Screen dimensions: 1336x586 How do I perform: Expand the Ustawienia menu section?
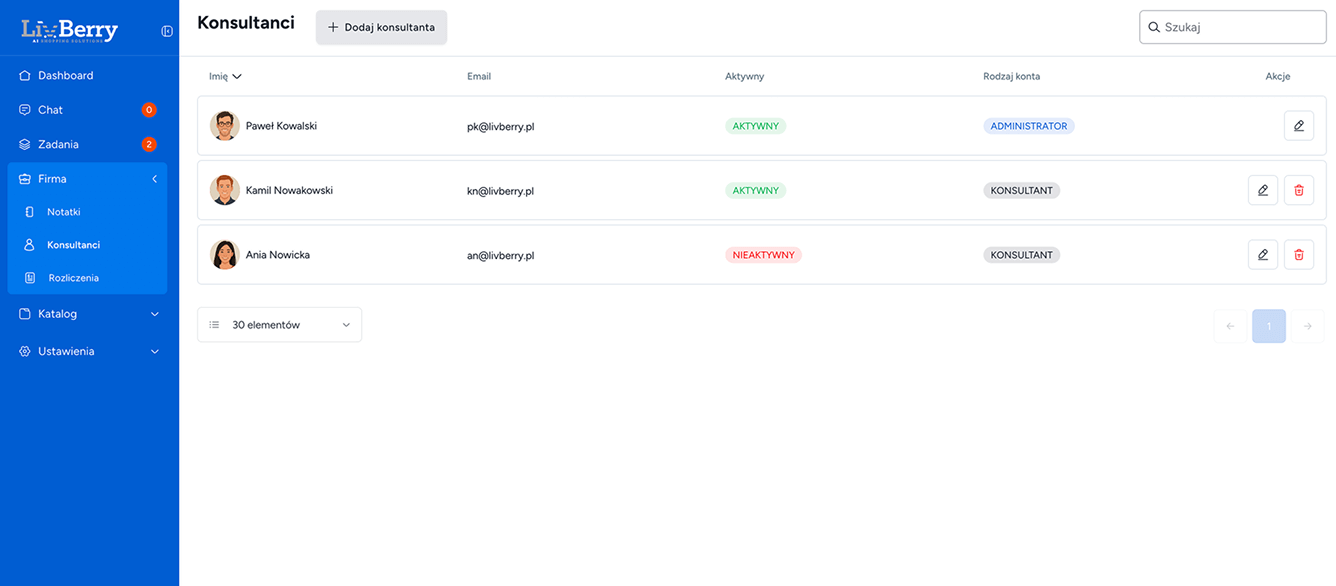pos(89,352)
